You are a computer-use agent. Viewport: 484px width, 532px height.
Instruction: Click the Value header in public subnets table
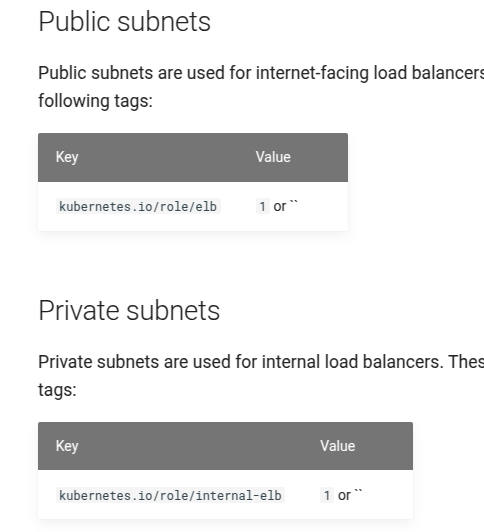273,157
